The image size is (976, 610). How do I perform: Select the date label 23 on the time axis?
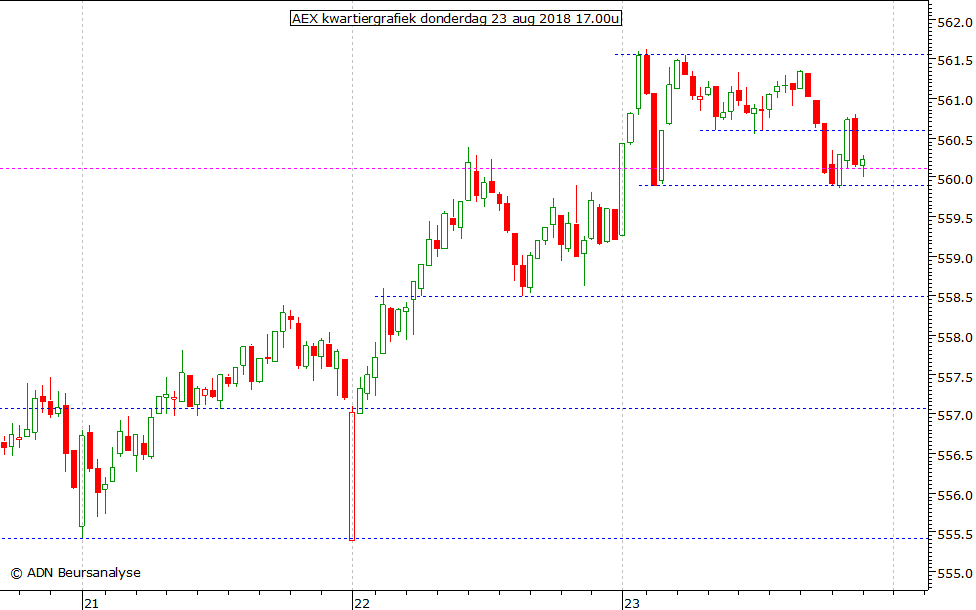(x=631, y=603)
